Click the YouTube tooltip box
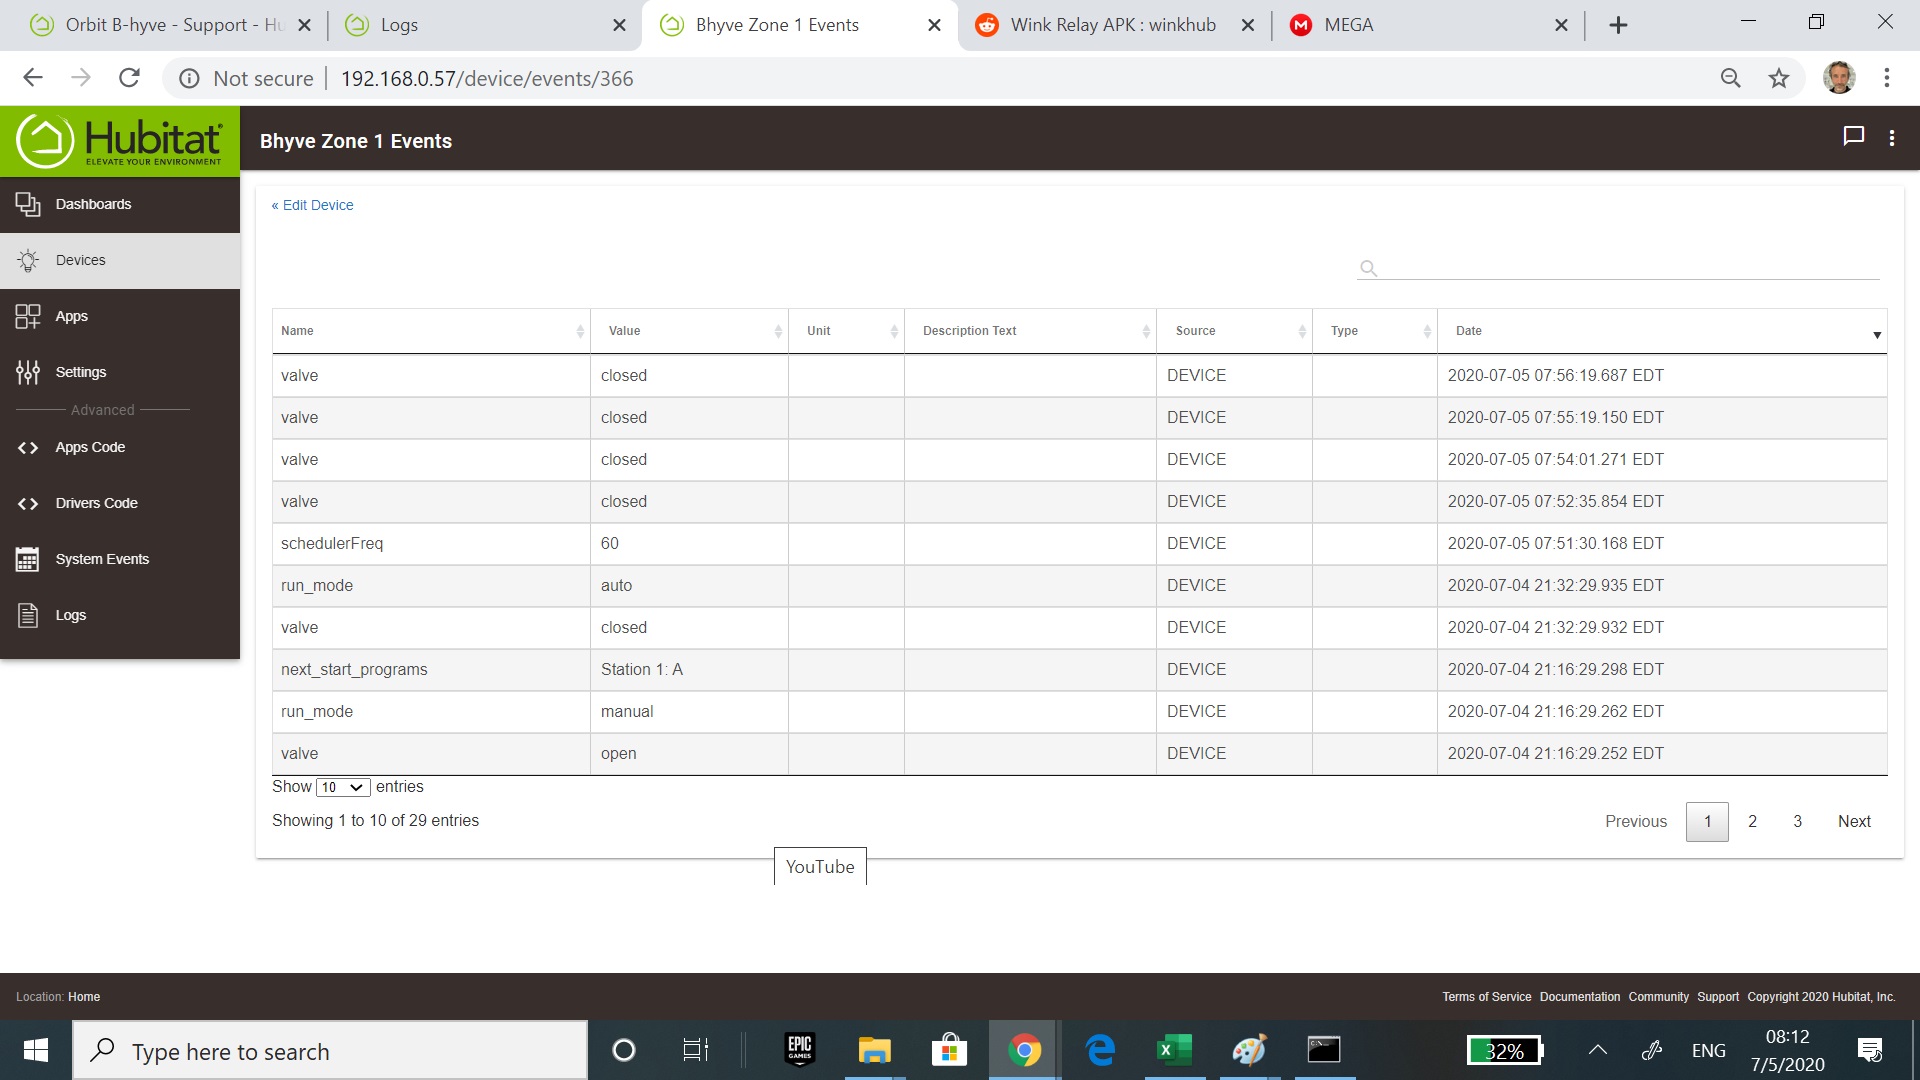The image size is (1920, 1080). pyautogui.click(x=820, y=866)
